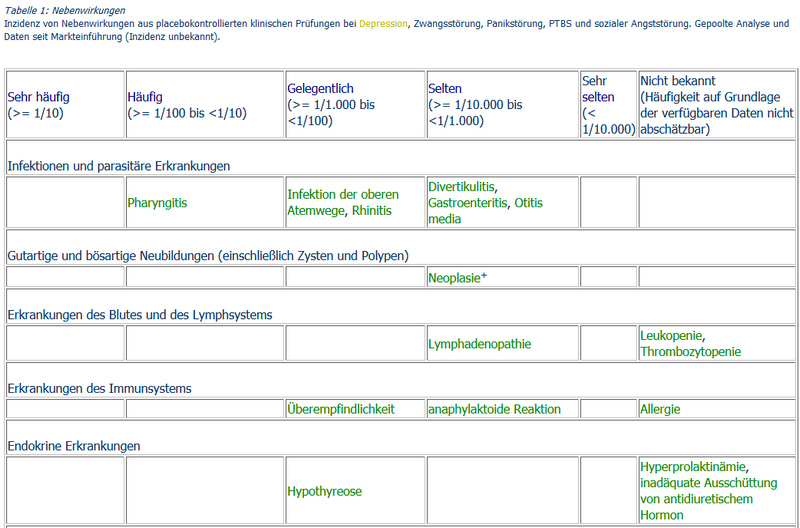The image size is (800, 528).
Task: Open the Thrombozytopenie link
Action: pos(690,351)
